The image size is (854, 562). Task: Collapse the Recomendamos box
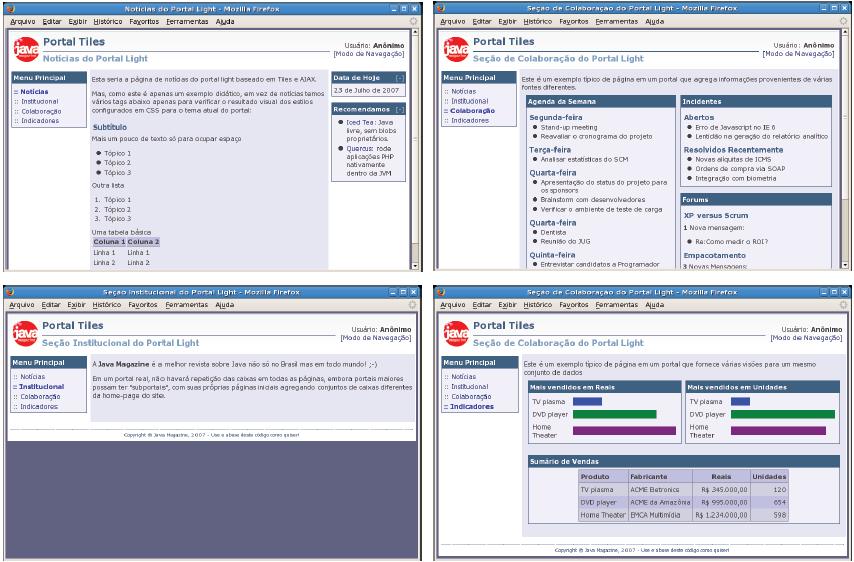point(400,108)
